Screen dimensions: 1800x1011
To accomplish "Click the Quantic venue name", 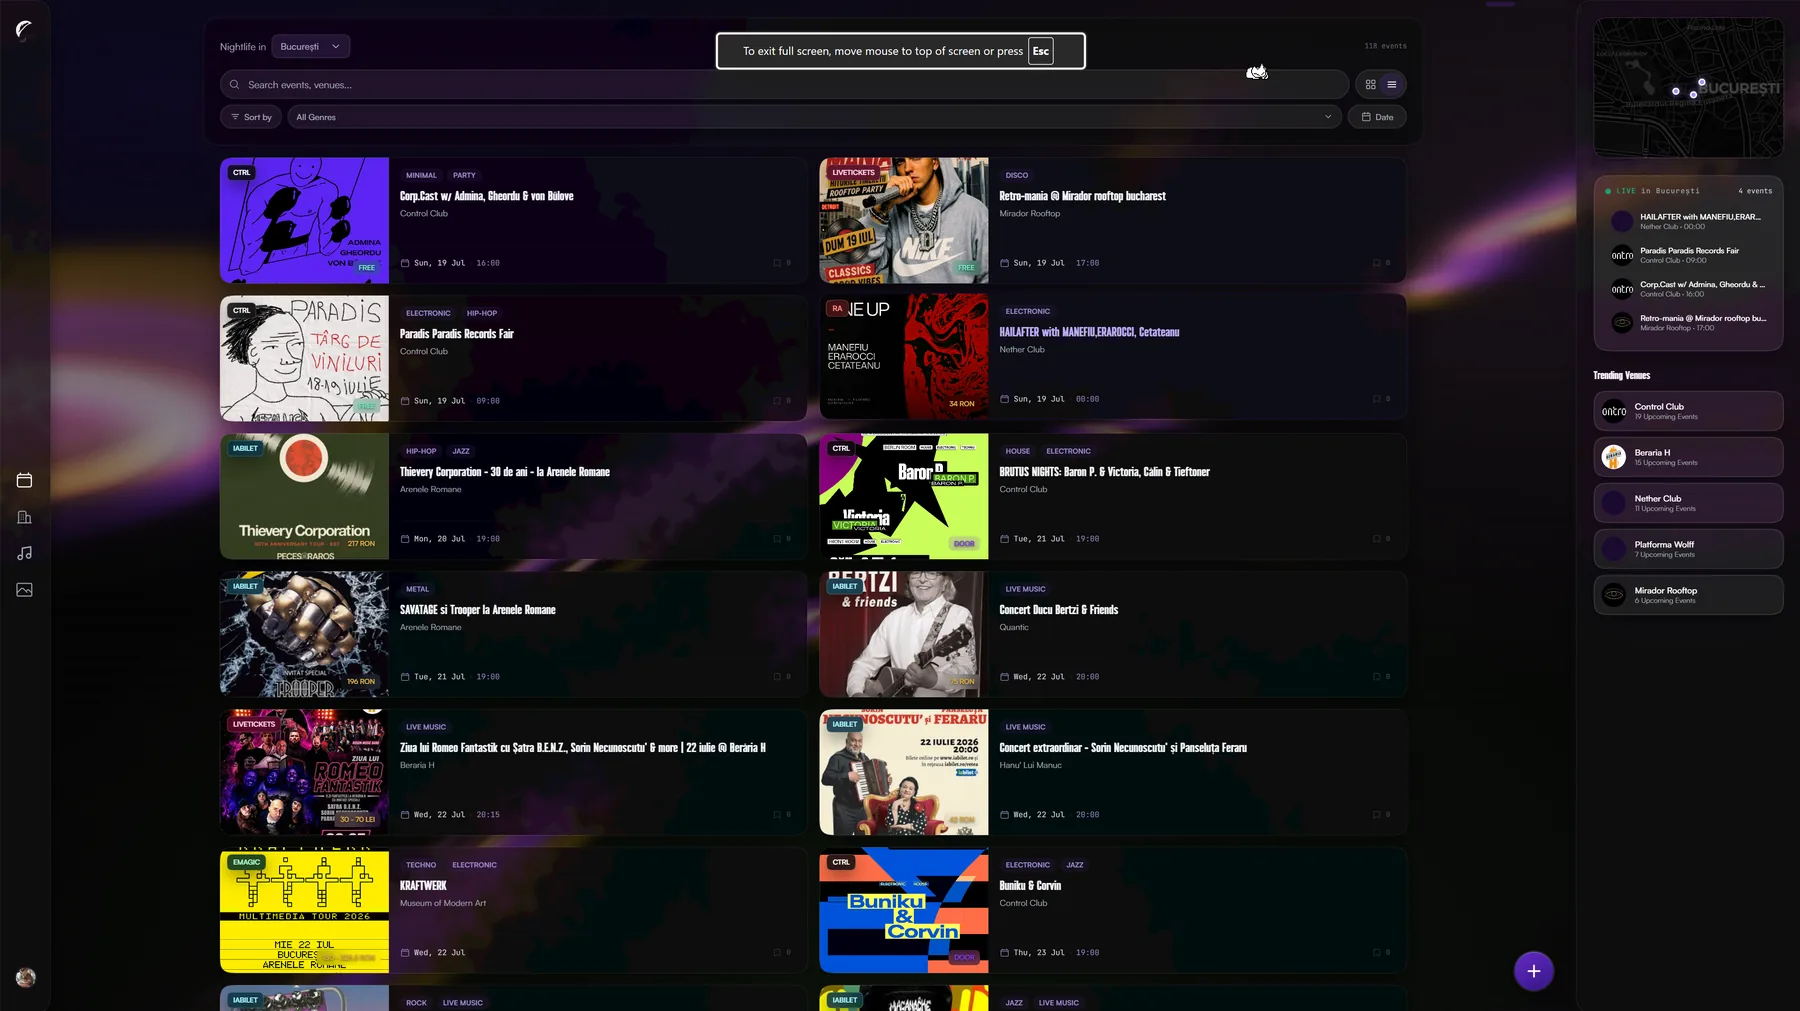I will (1014, 627).
